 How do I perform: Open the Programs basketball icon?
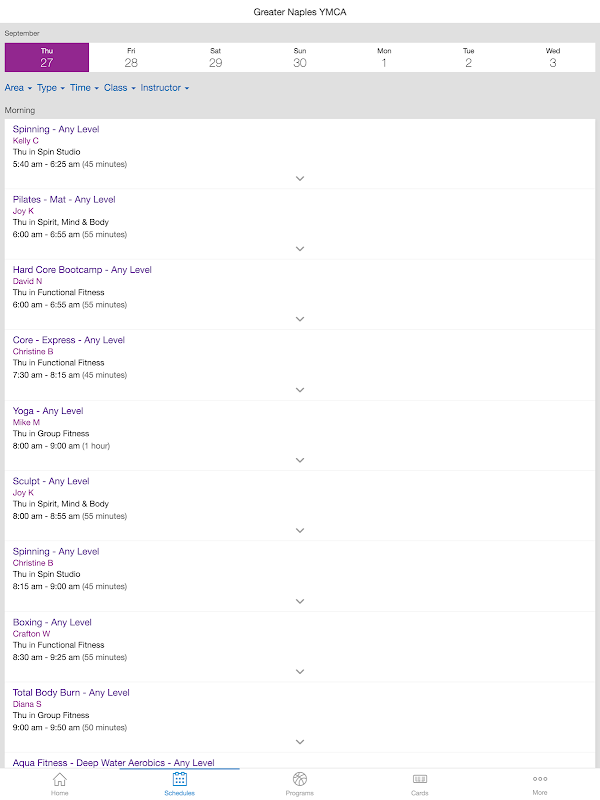point(300,779)
